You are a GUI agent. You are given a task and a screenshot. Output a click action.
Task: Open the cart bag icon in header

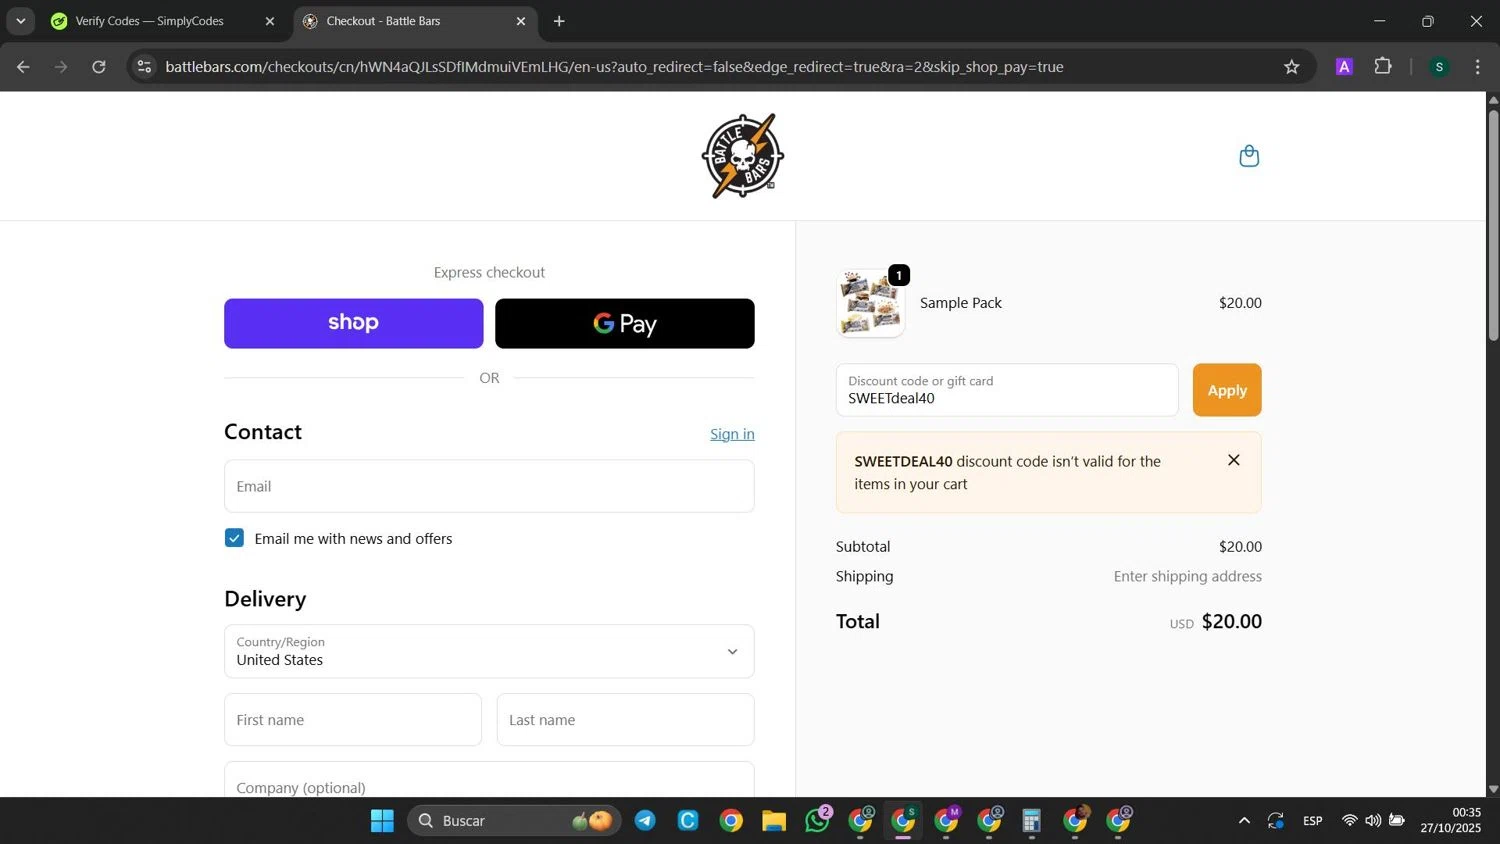click(x=1249, y=156)
